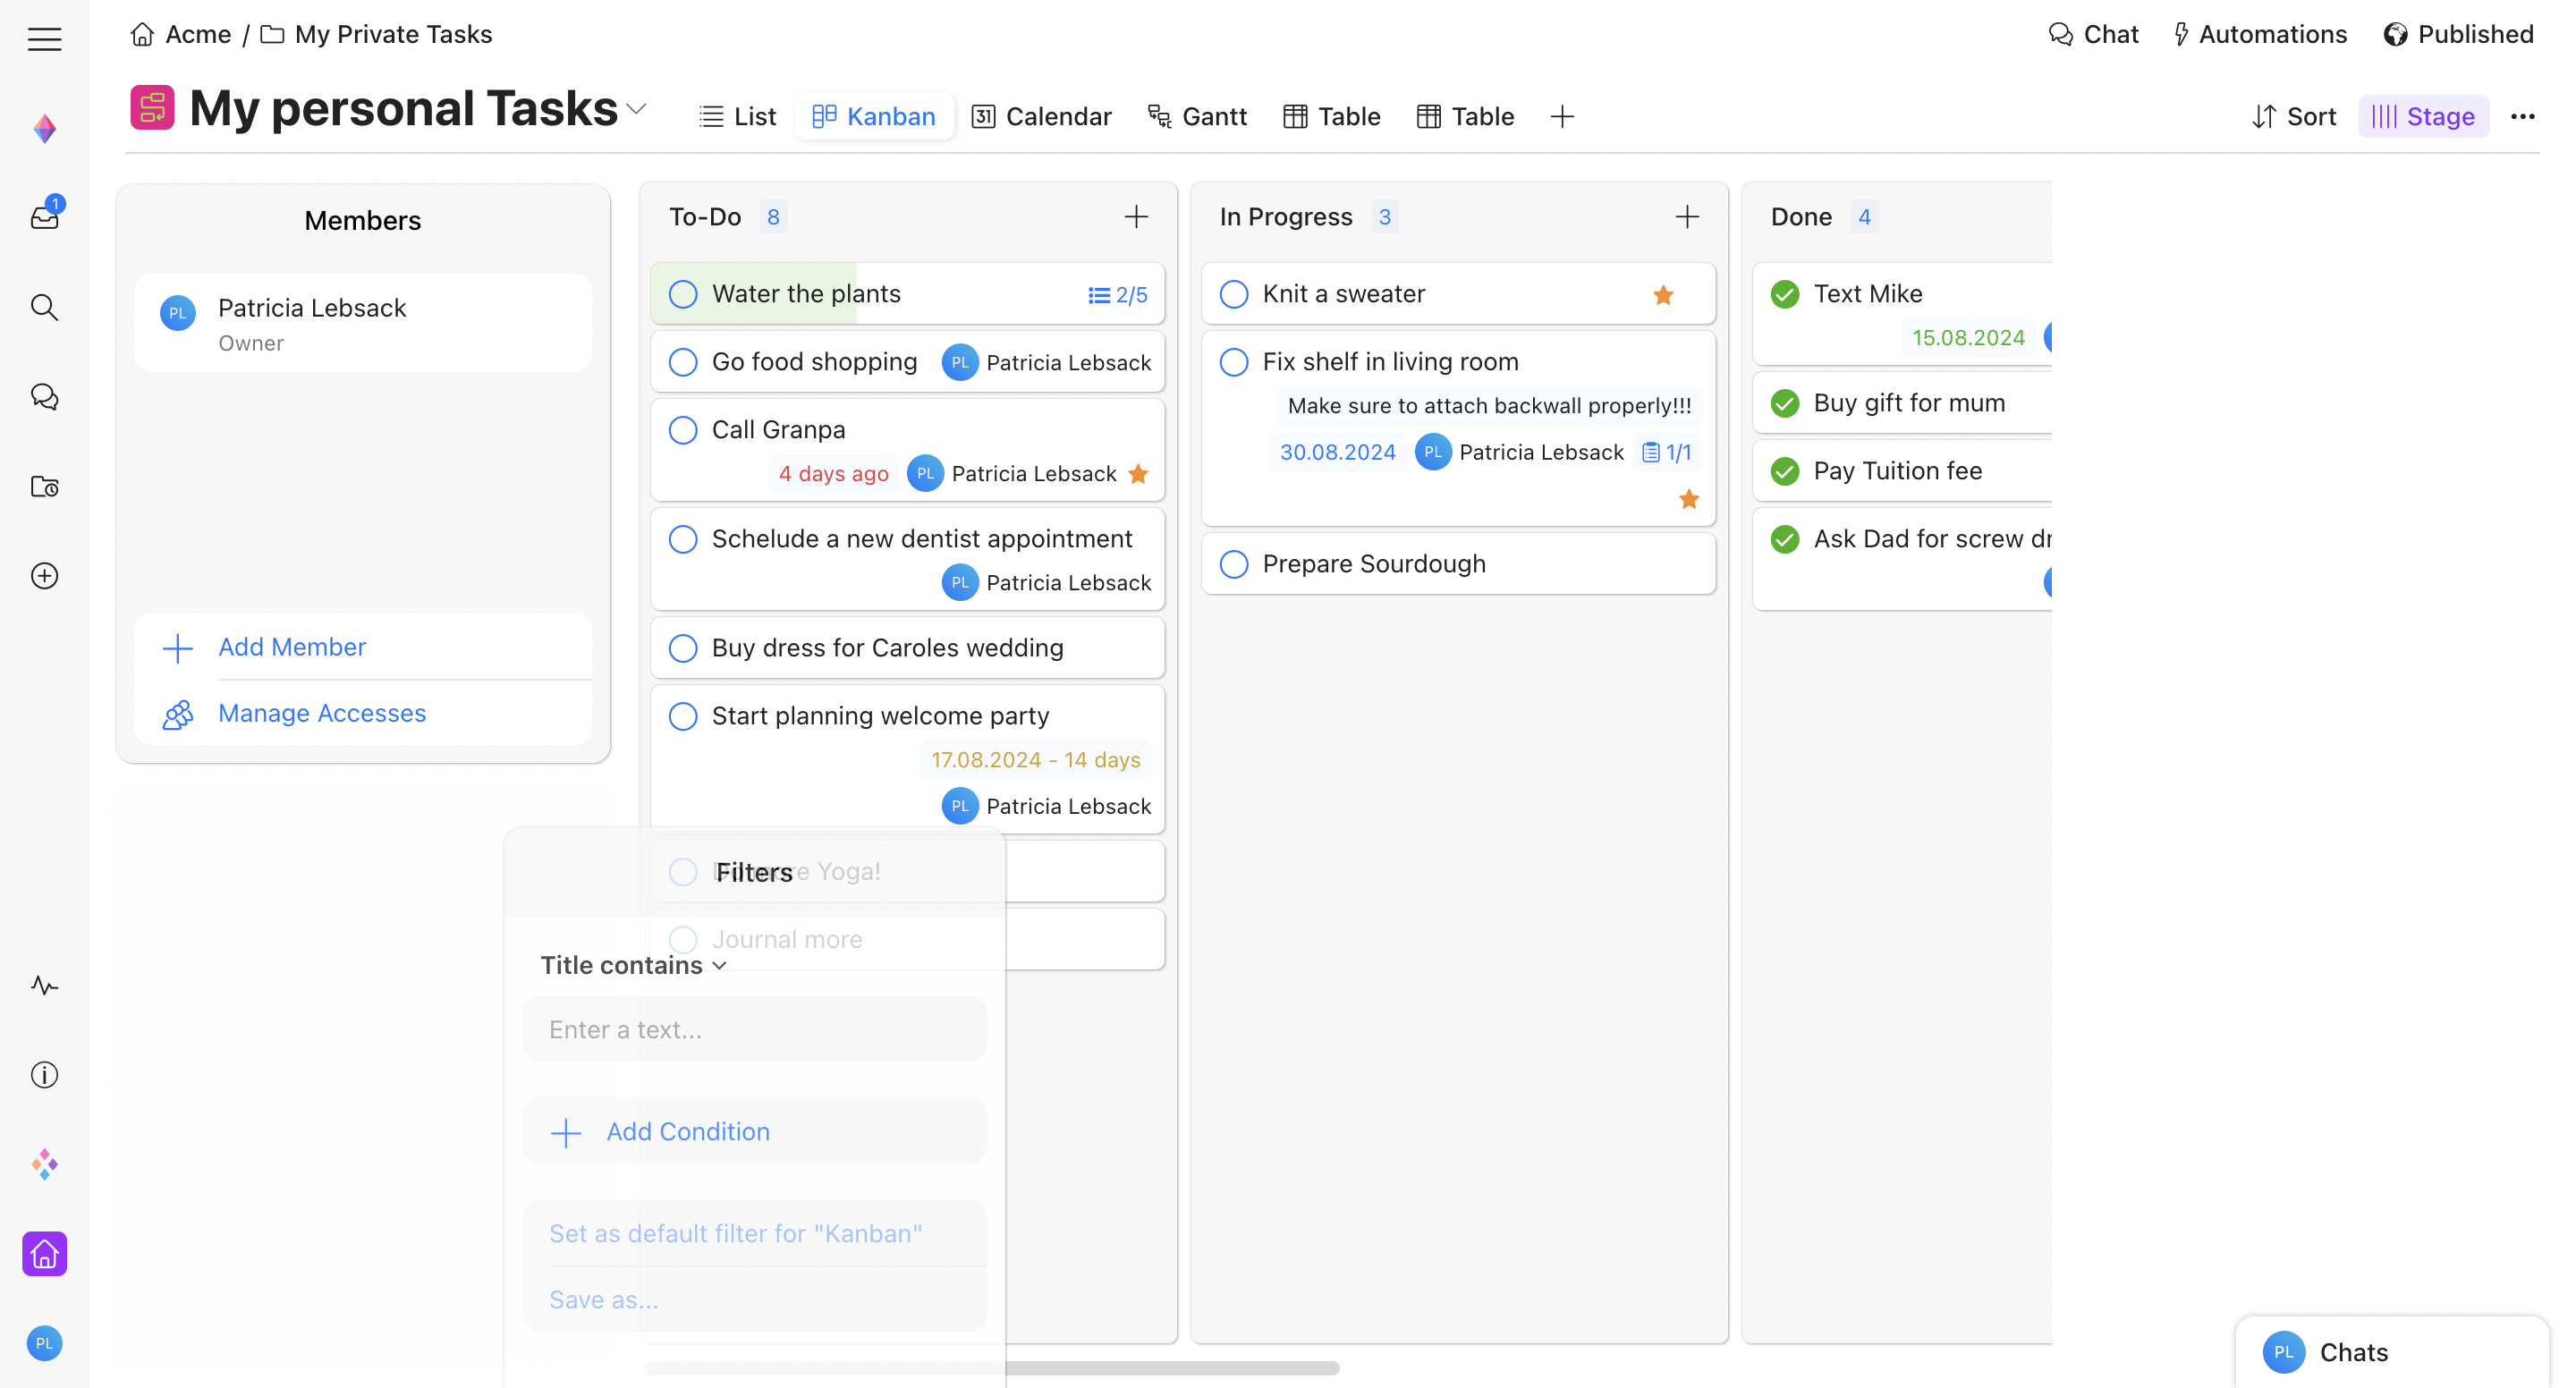Open the hamburger menu icon
Viewport: 2576px width, 1388px height.
click(44, 38)
